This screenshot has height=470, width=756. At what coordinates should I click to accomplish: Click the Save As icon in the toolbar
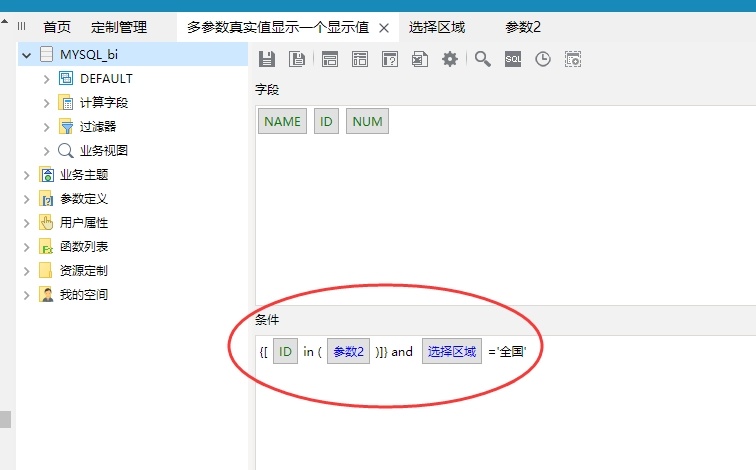tap(297, 59)
